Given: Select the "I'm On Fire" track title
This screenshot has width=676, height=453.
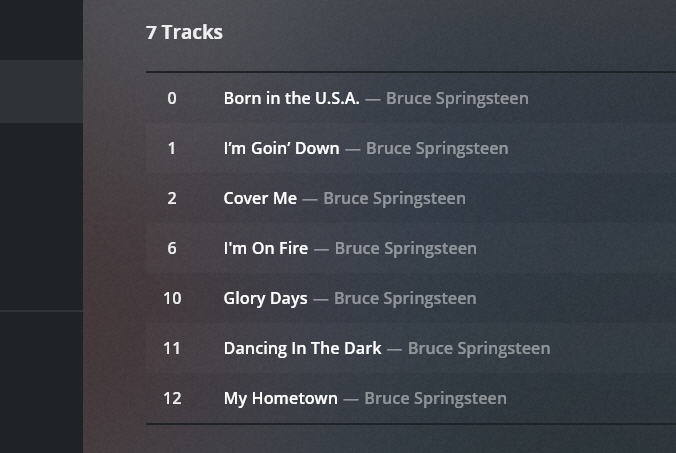Looking at the screenshot, I should [x=266, y=248].
